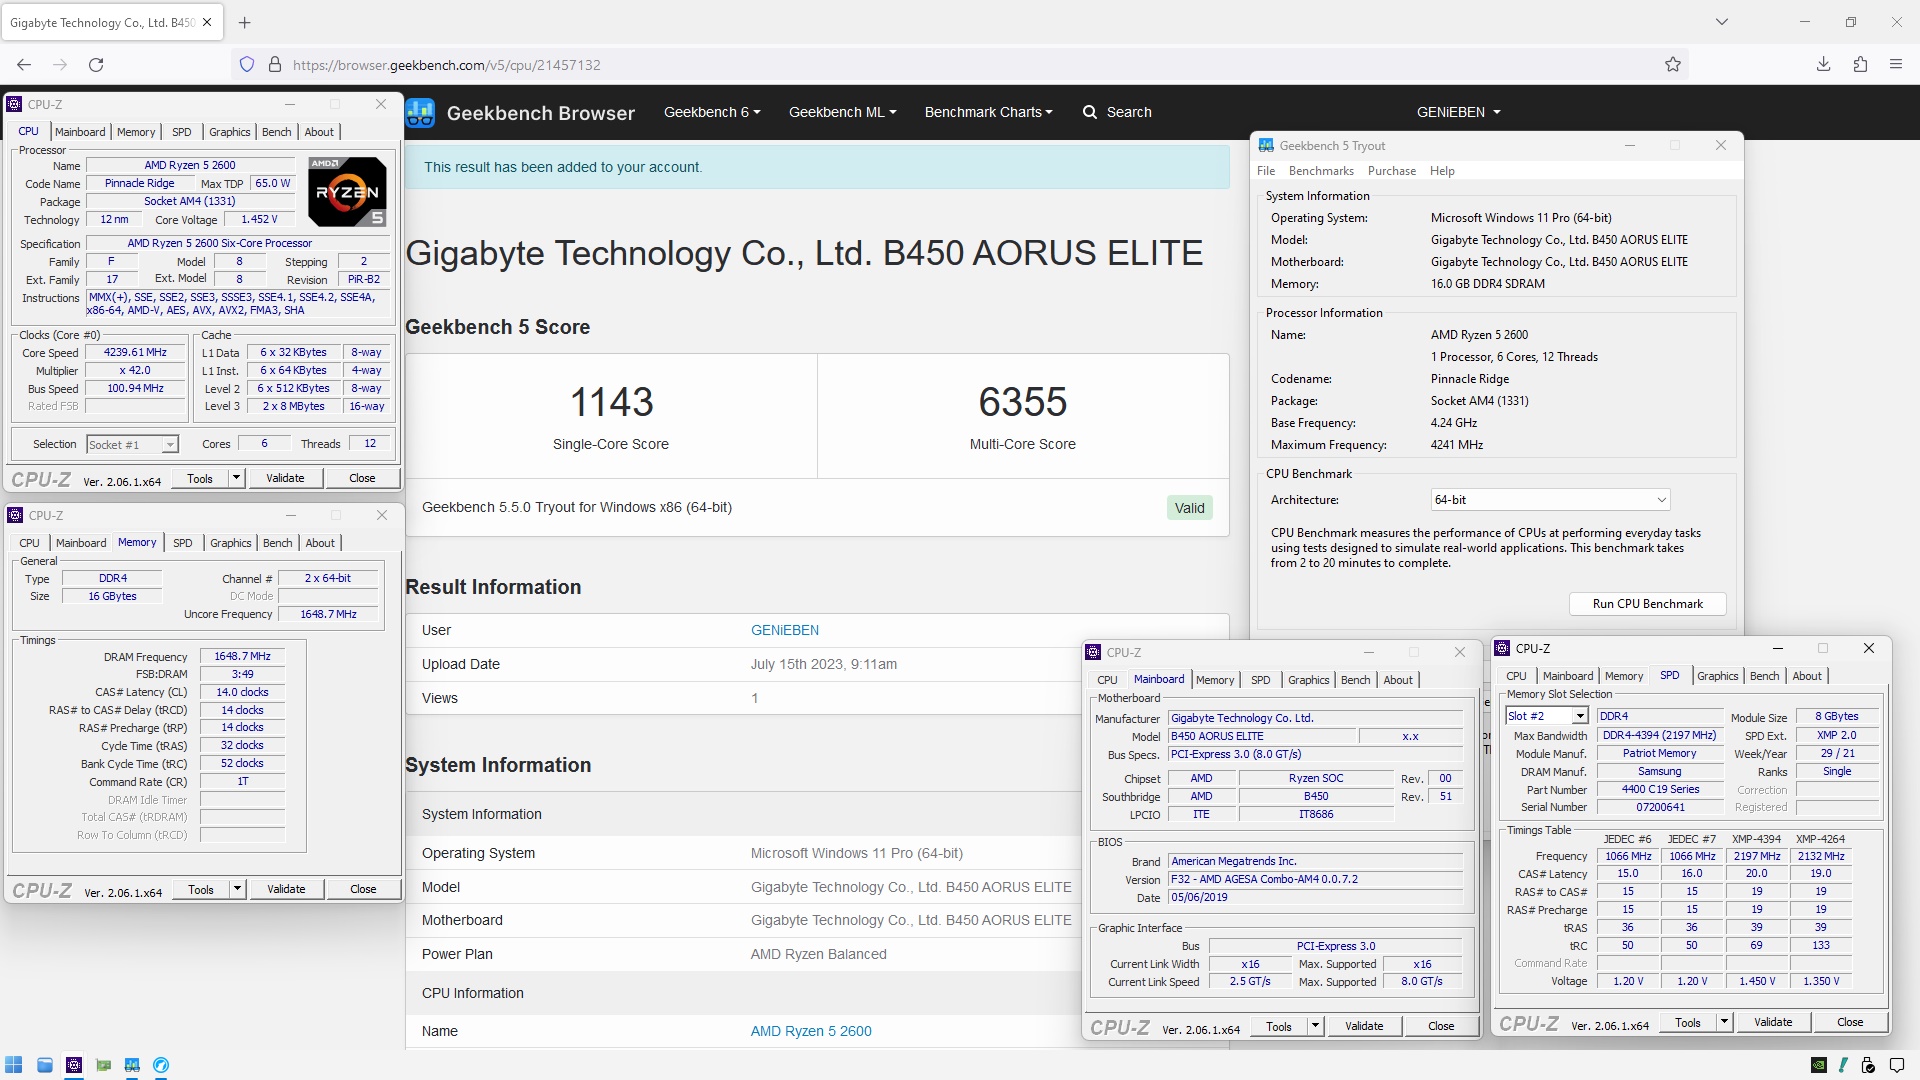The image size is (1920, 1080).
Task: Open the browser tab list chevron
Action: tap(1721, 22)
